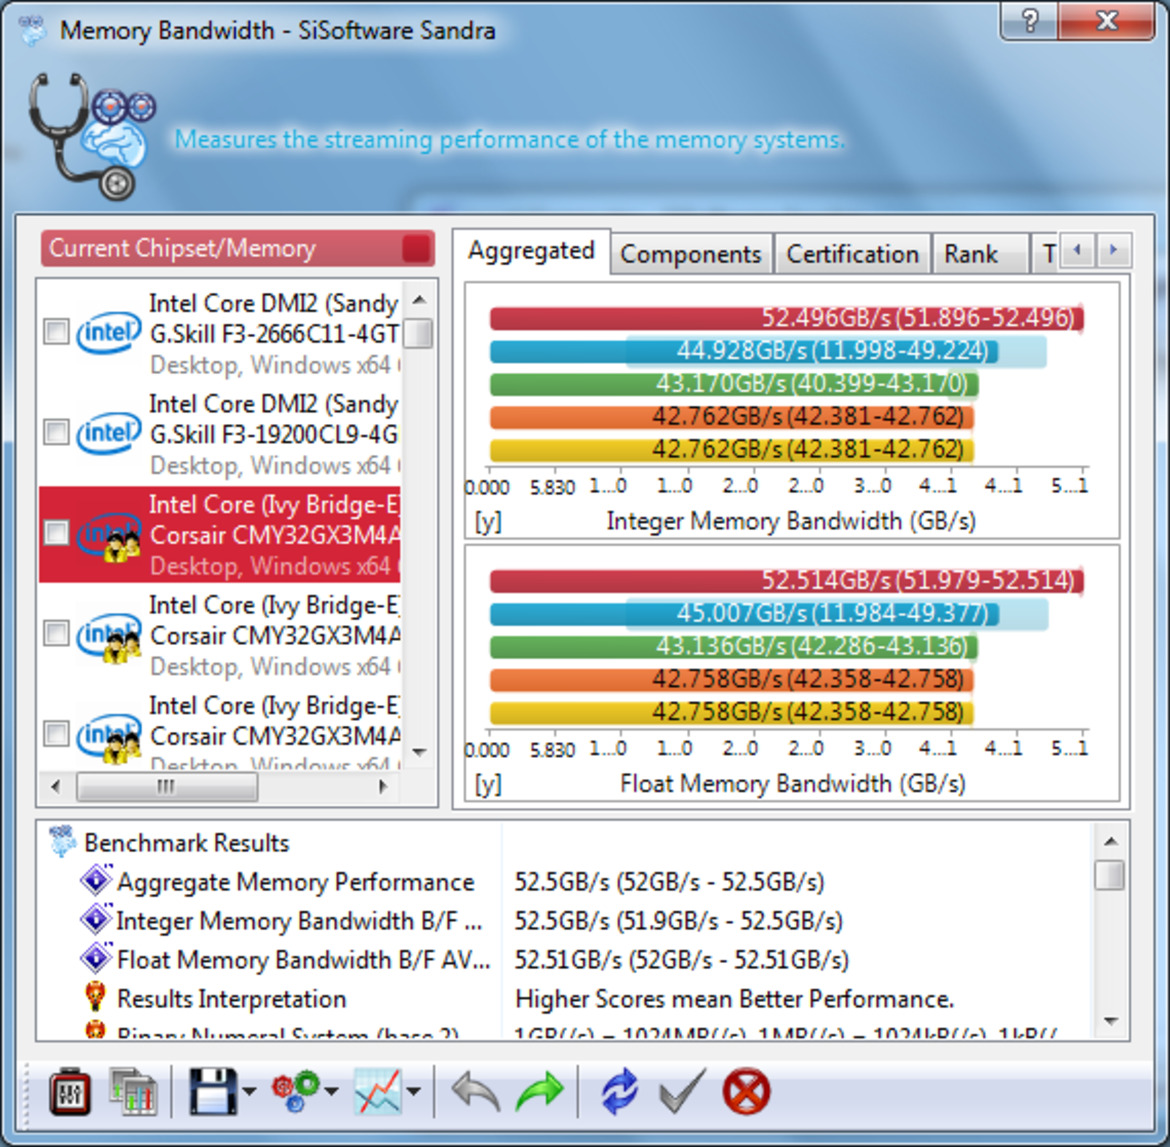Click results panel scroll up arrow

coord(1110,841)
